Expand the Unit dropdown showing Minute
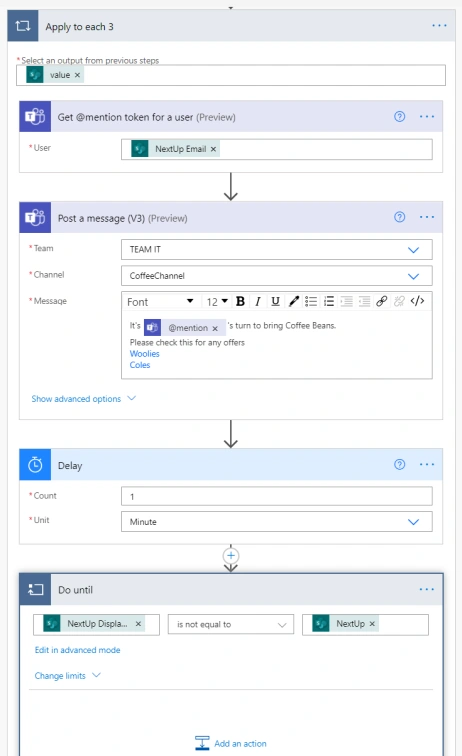The image size is (462, 756). pyautogui.click(x=413, y=522)
